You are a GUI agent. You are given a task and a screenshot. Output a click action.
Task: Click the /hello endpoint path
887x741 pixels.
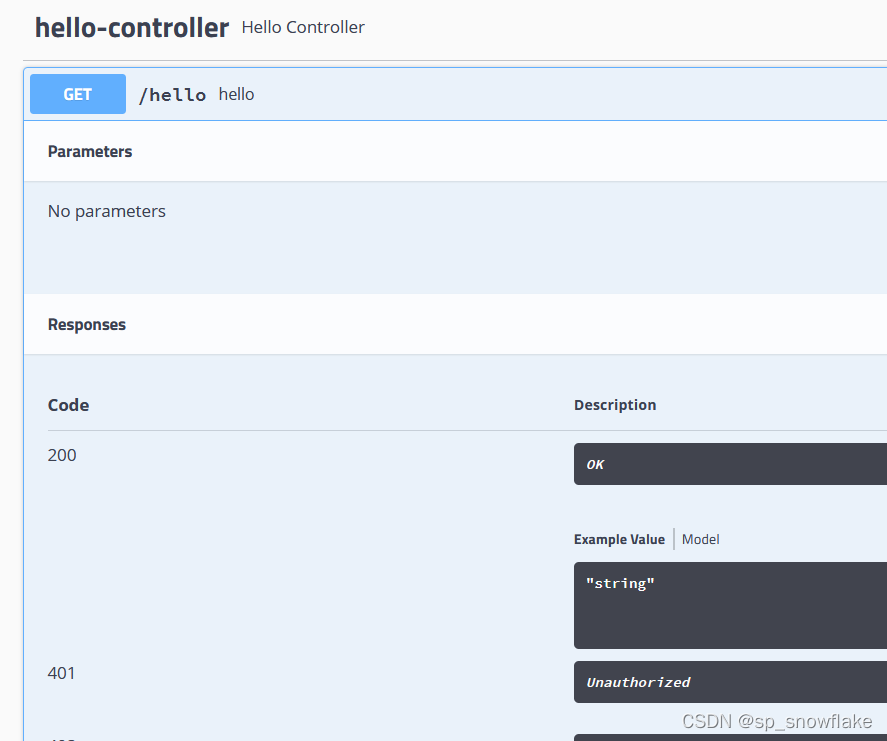tap(173, 94)
